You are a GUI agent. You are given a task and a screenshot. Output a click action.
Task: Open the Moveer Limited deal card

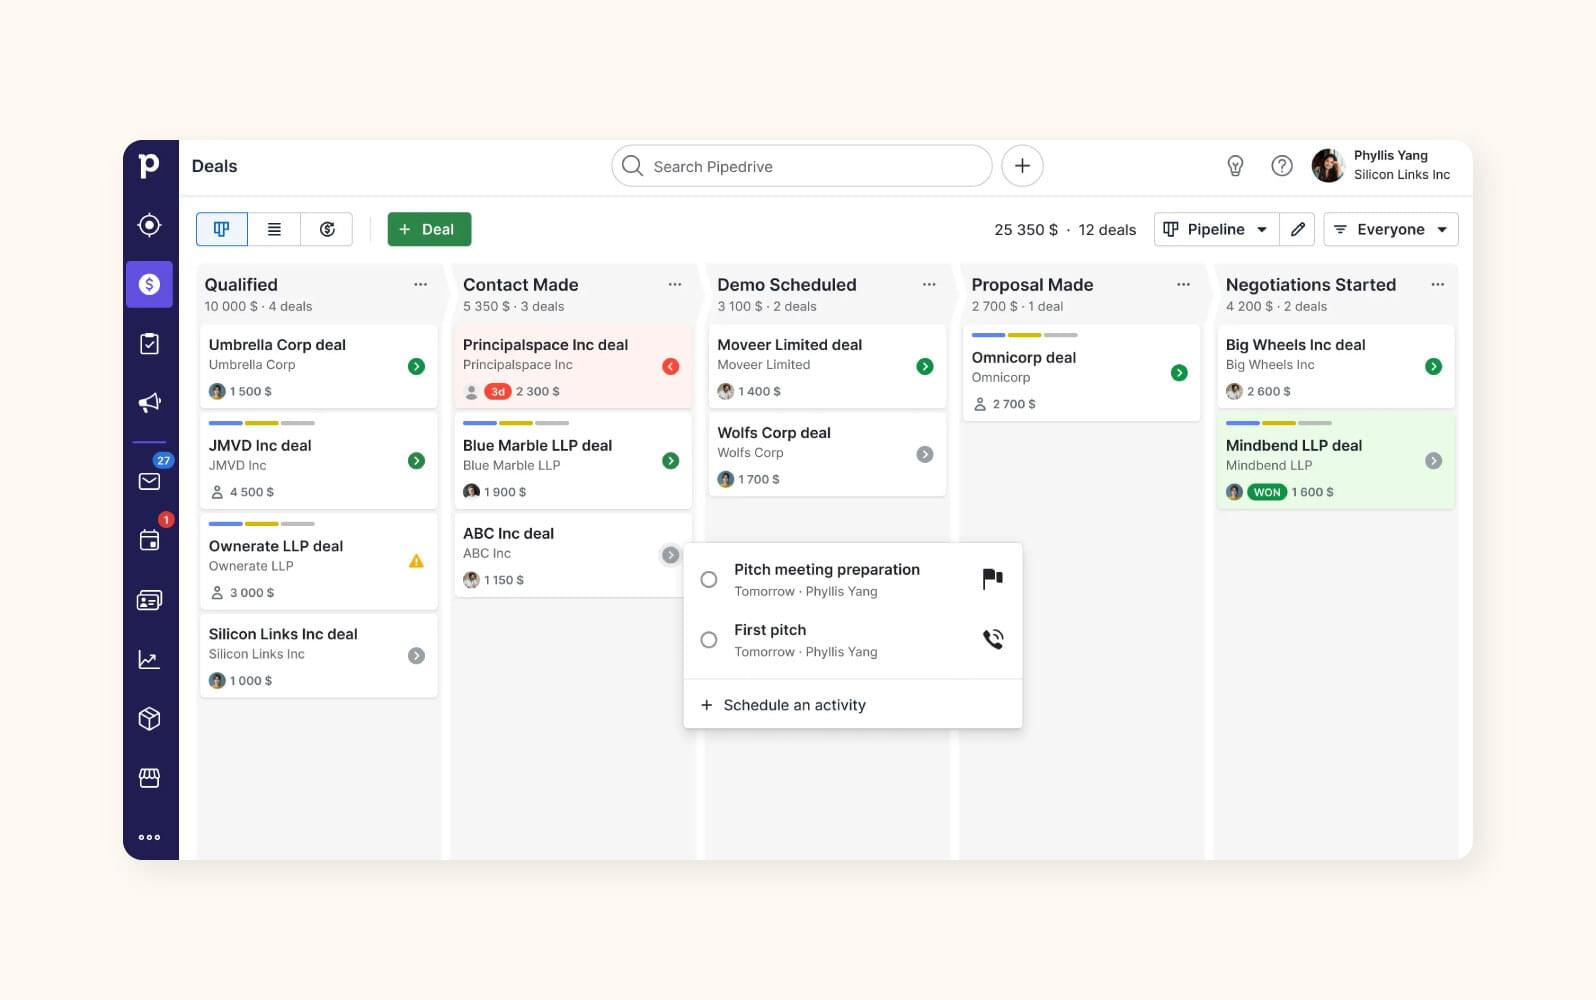click(827, 366)
